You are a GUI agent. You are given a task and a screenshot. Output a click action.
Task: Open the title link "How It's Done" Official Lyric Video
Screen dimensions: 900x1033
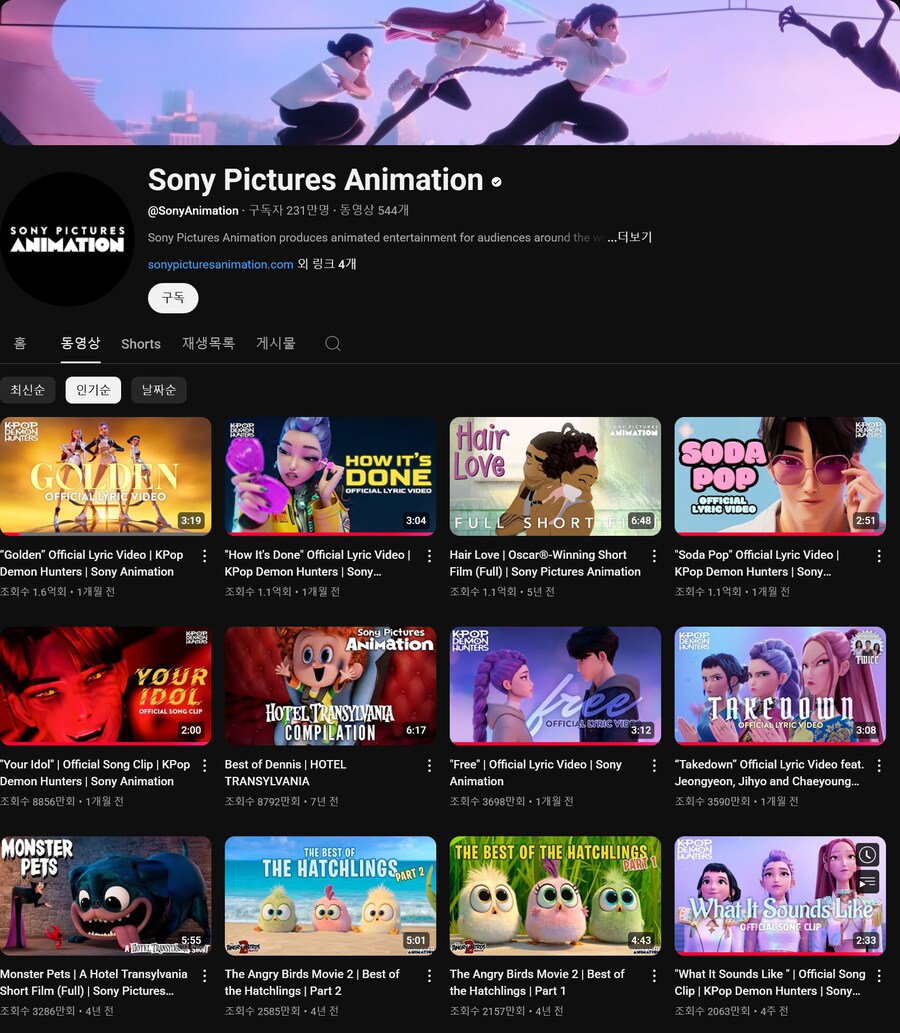[318, 563]
